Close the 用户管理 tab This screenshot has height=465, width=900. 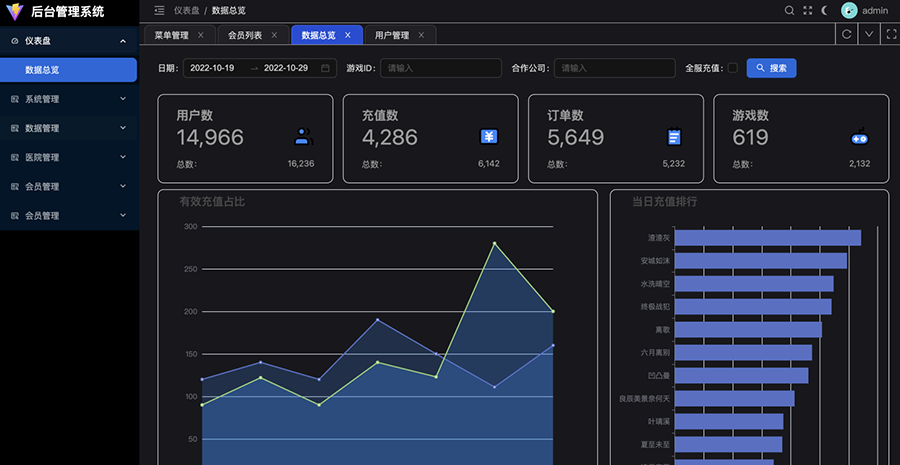pos(421,35)
